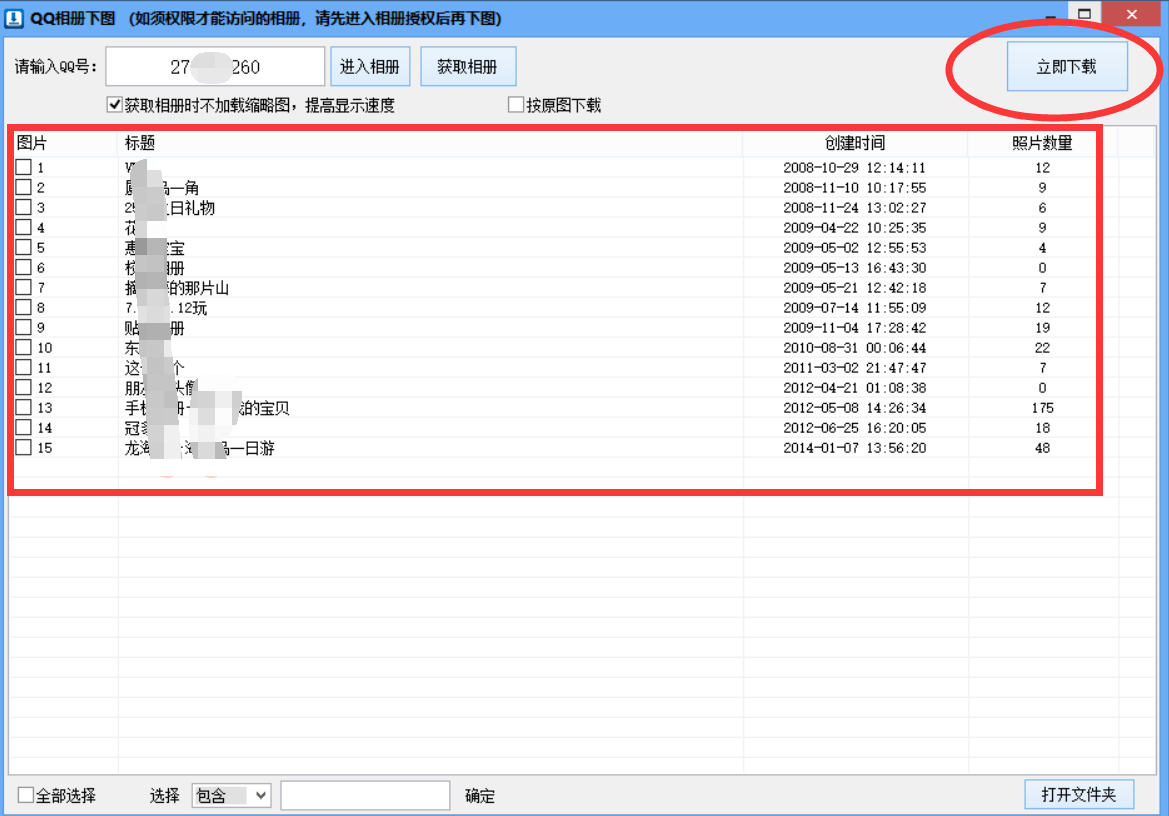The width and height of the screenshot is (1169, 816).
Task: Select creation time 2008-10-29 12:14:11
Action: coord(854,168)
